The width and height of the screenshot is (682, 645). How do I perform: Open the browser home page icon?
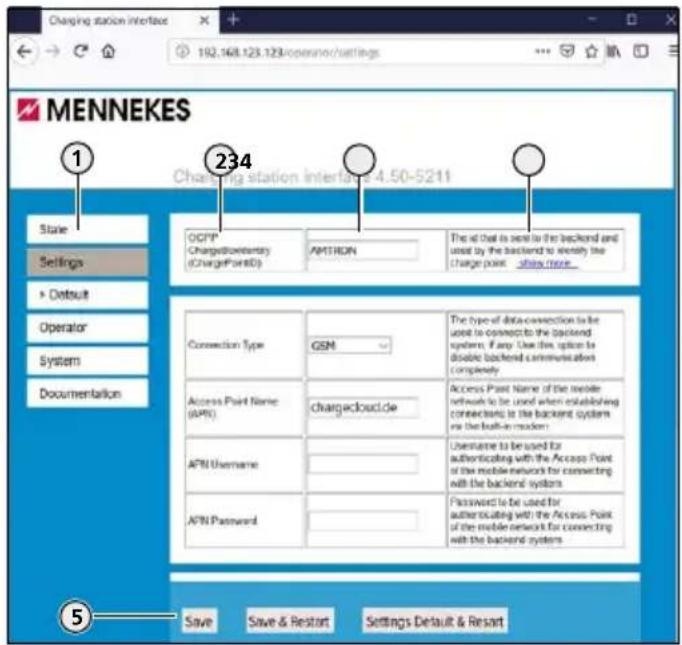click(108, 52)
